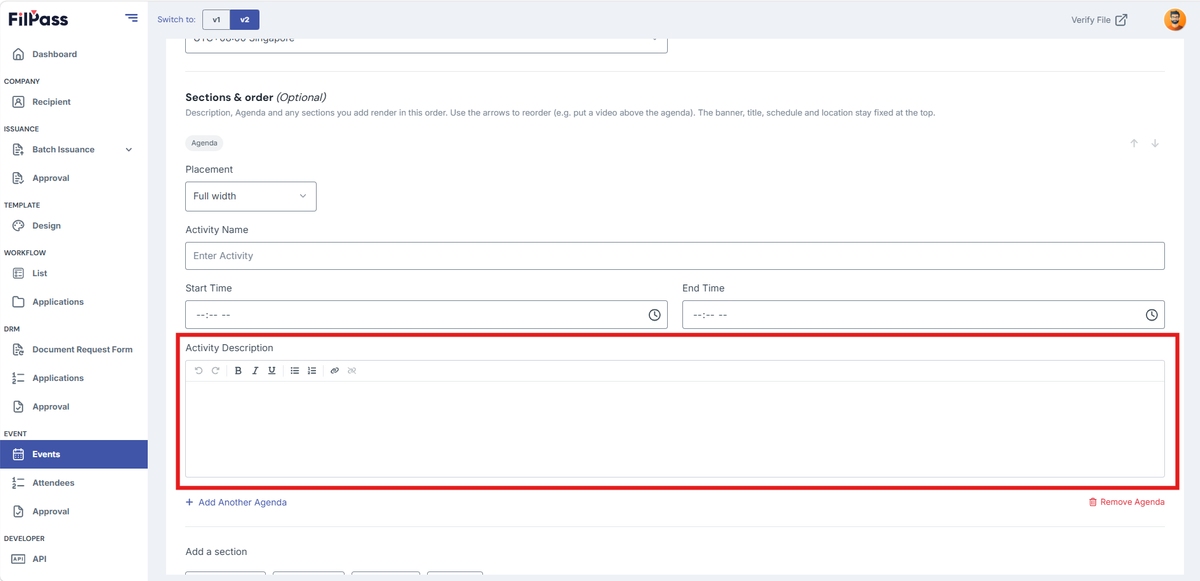Open Dashboard from the sidebar
The width and height of the screenshot is (1200, 581).
point(74,54)
